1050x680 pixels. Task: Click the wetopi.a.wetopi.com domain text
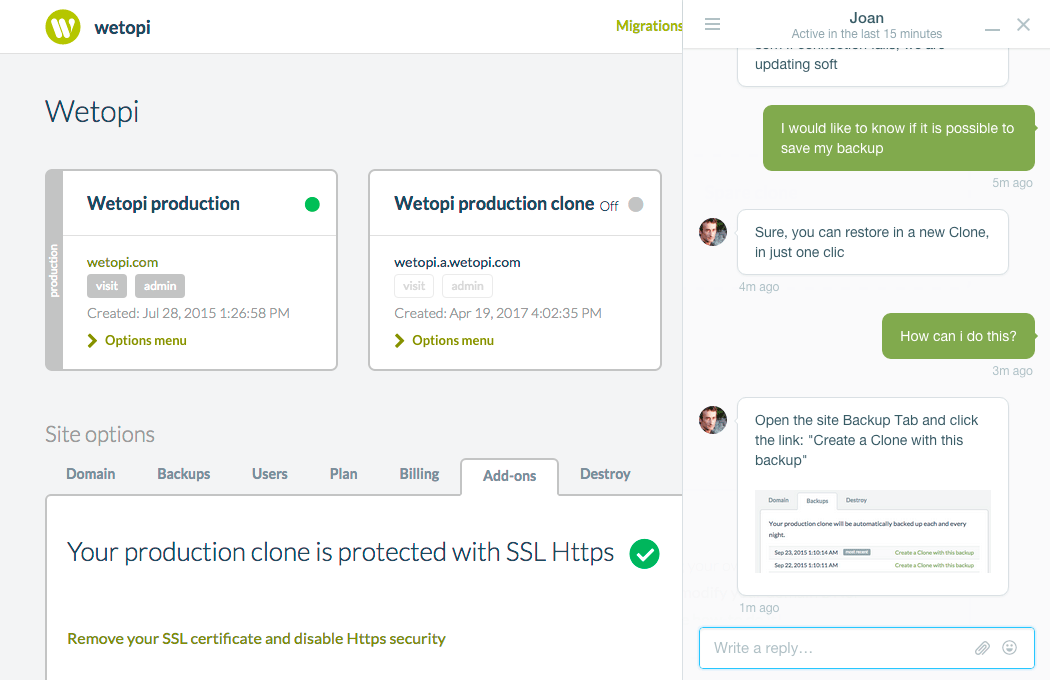click(x=457, y=262)
